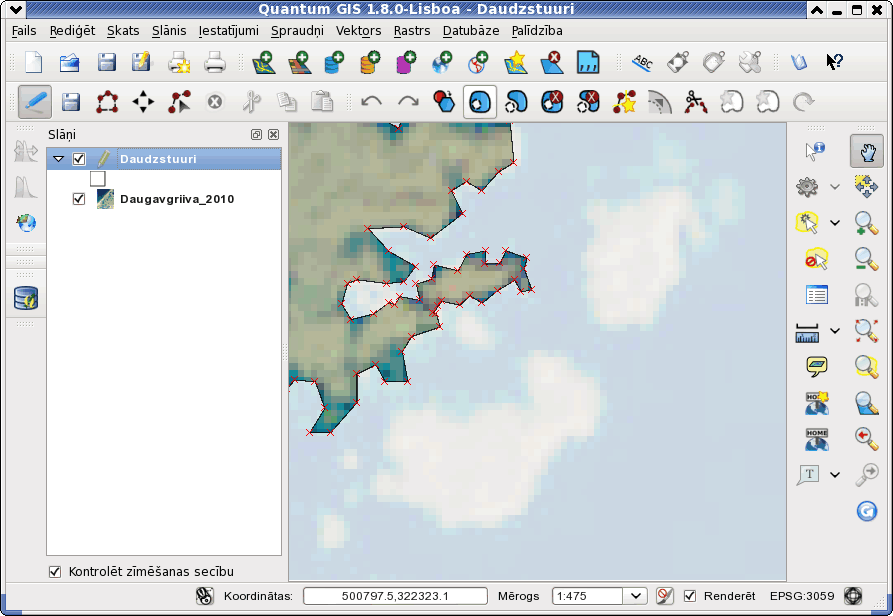Open new print composer icon
This screenshot has height=616, width=893.
[x=179, y=62]
